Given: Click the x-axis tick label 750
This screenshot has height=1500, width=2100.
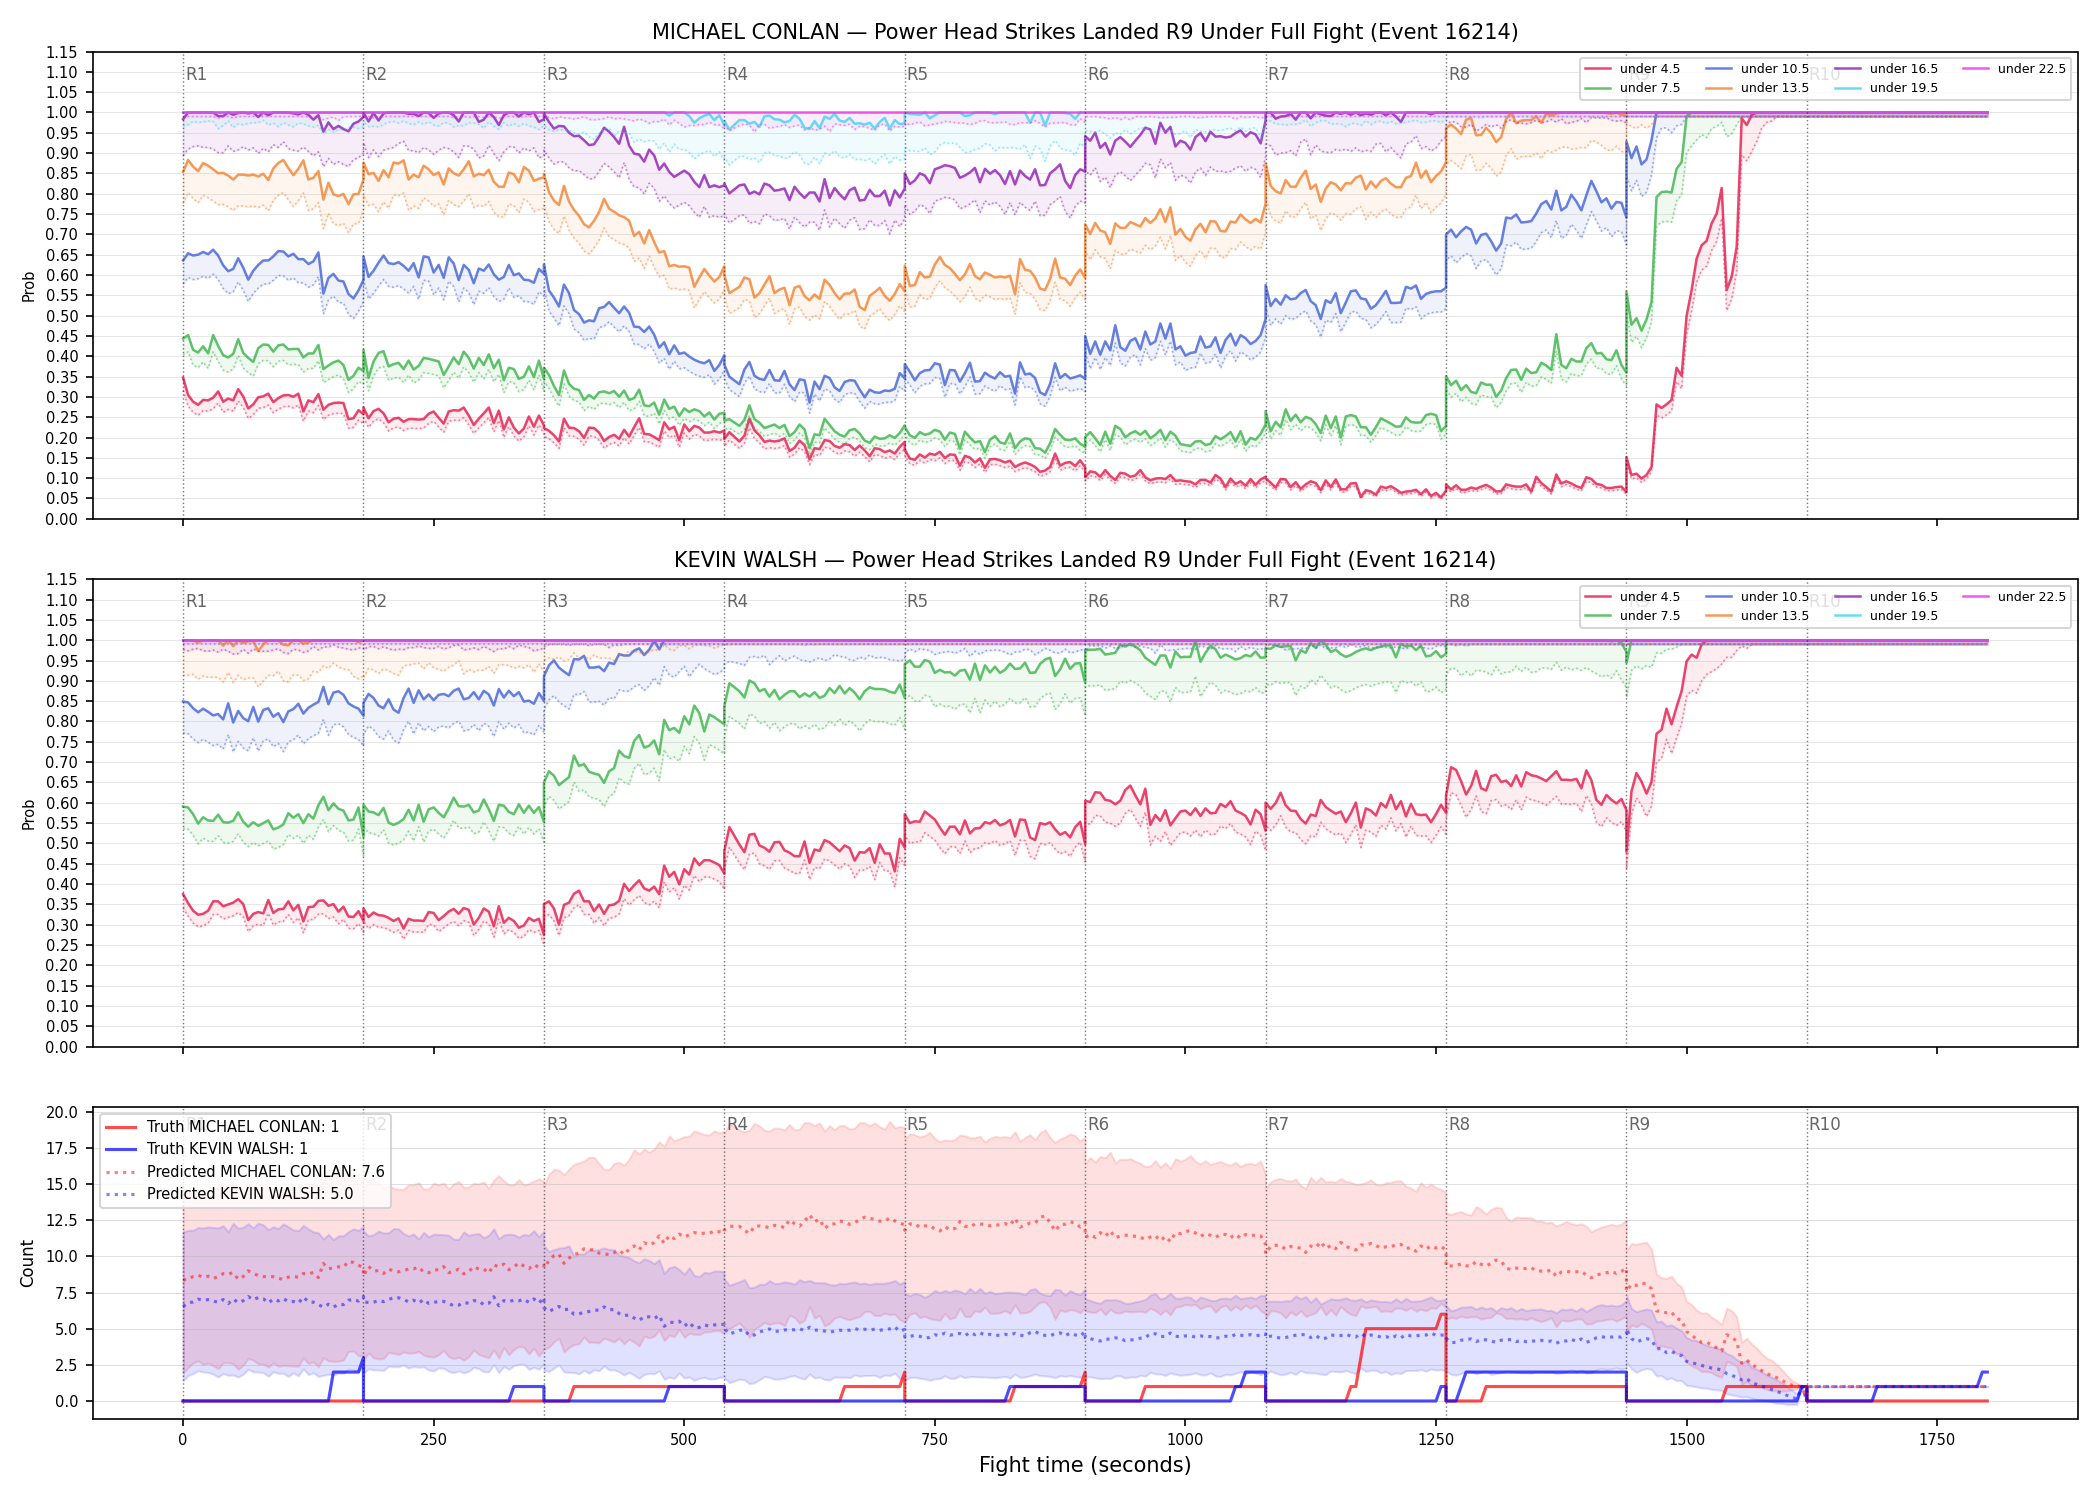Looking at the screenshot, I should pyautogui.click(x=934, y=1440).
